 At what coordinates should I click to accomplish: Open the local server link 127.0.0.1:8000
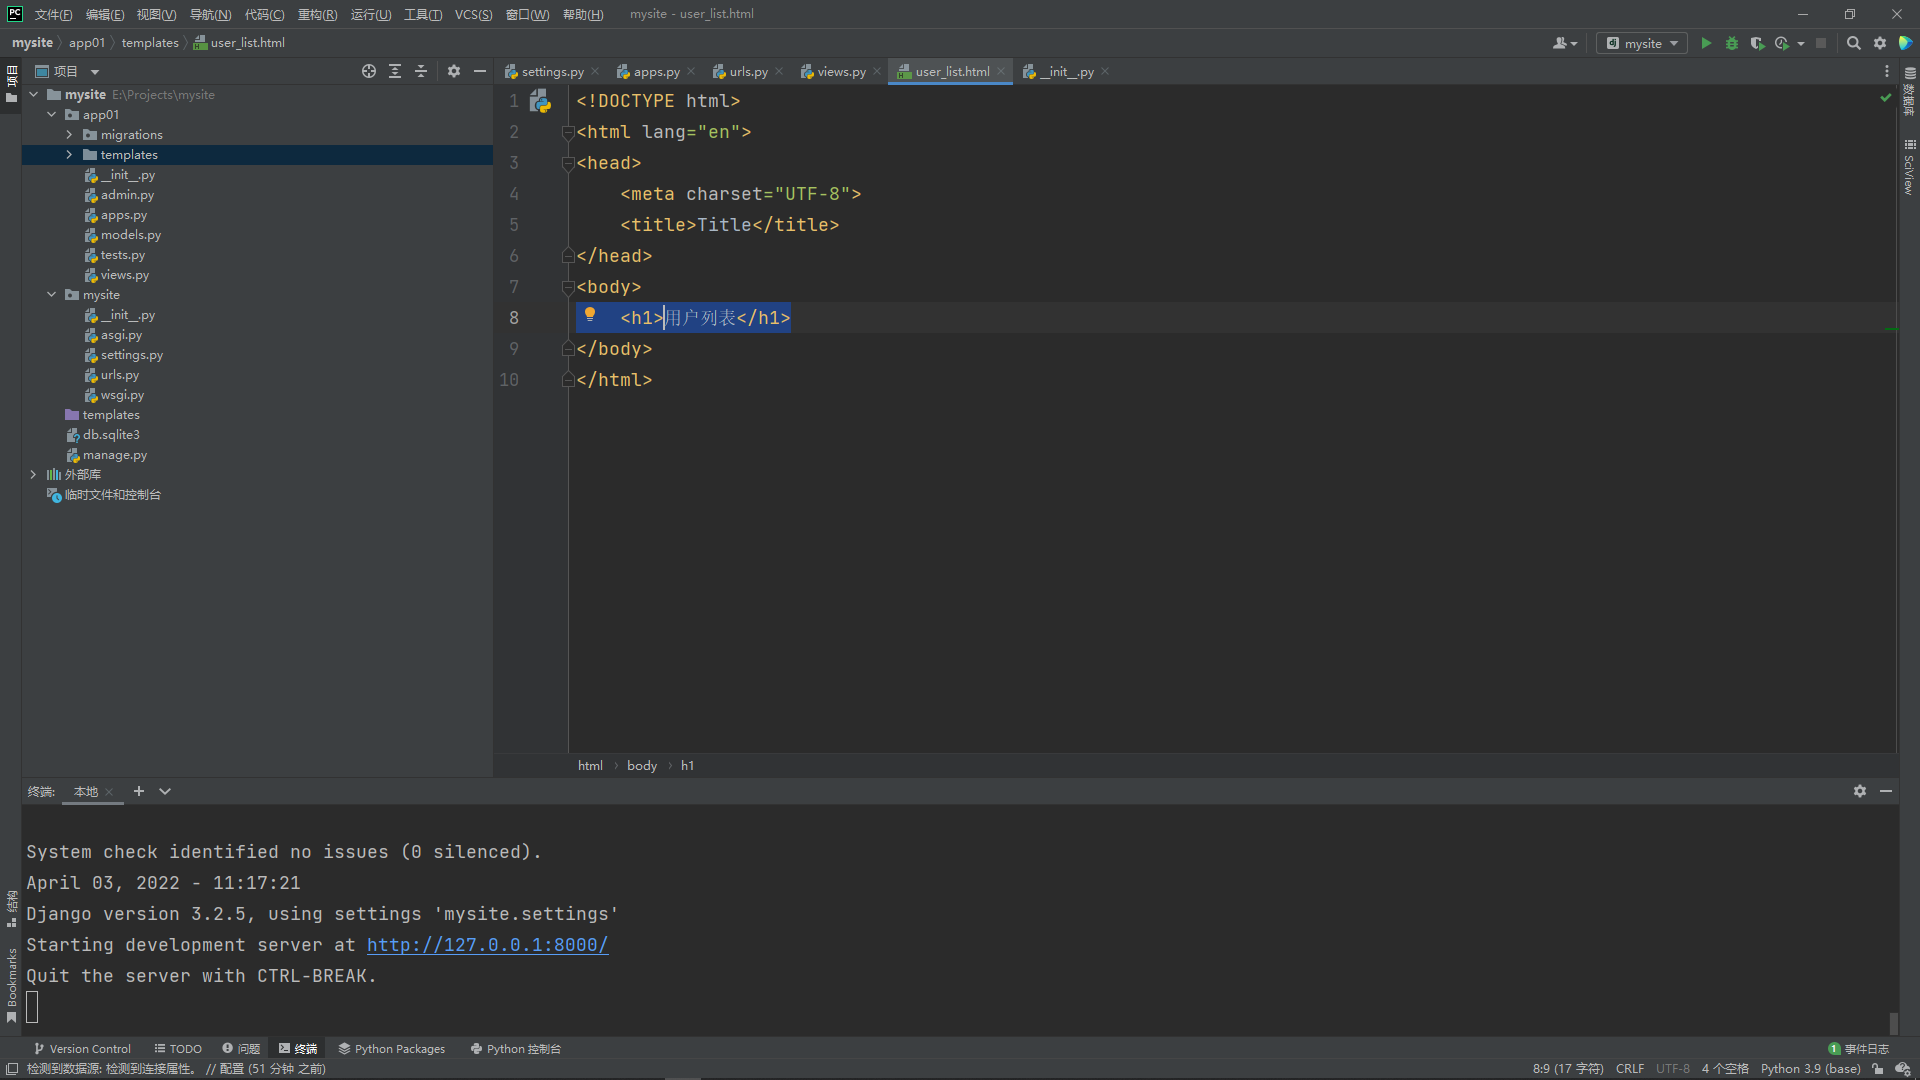tap(487, 945)
